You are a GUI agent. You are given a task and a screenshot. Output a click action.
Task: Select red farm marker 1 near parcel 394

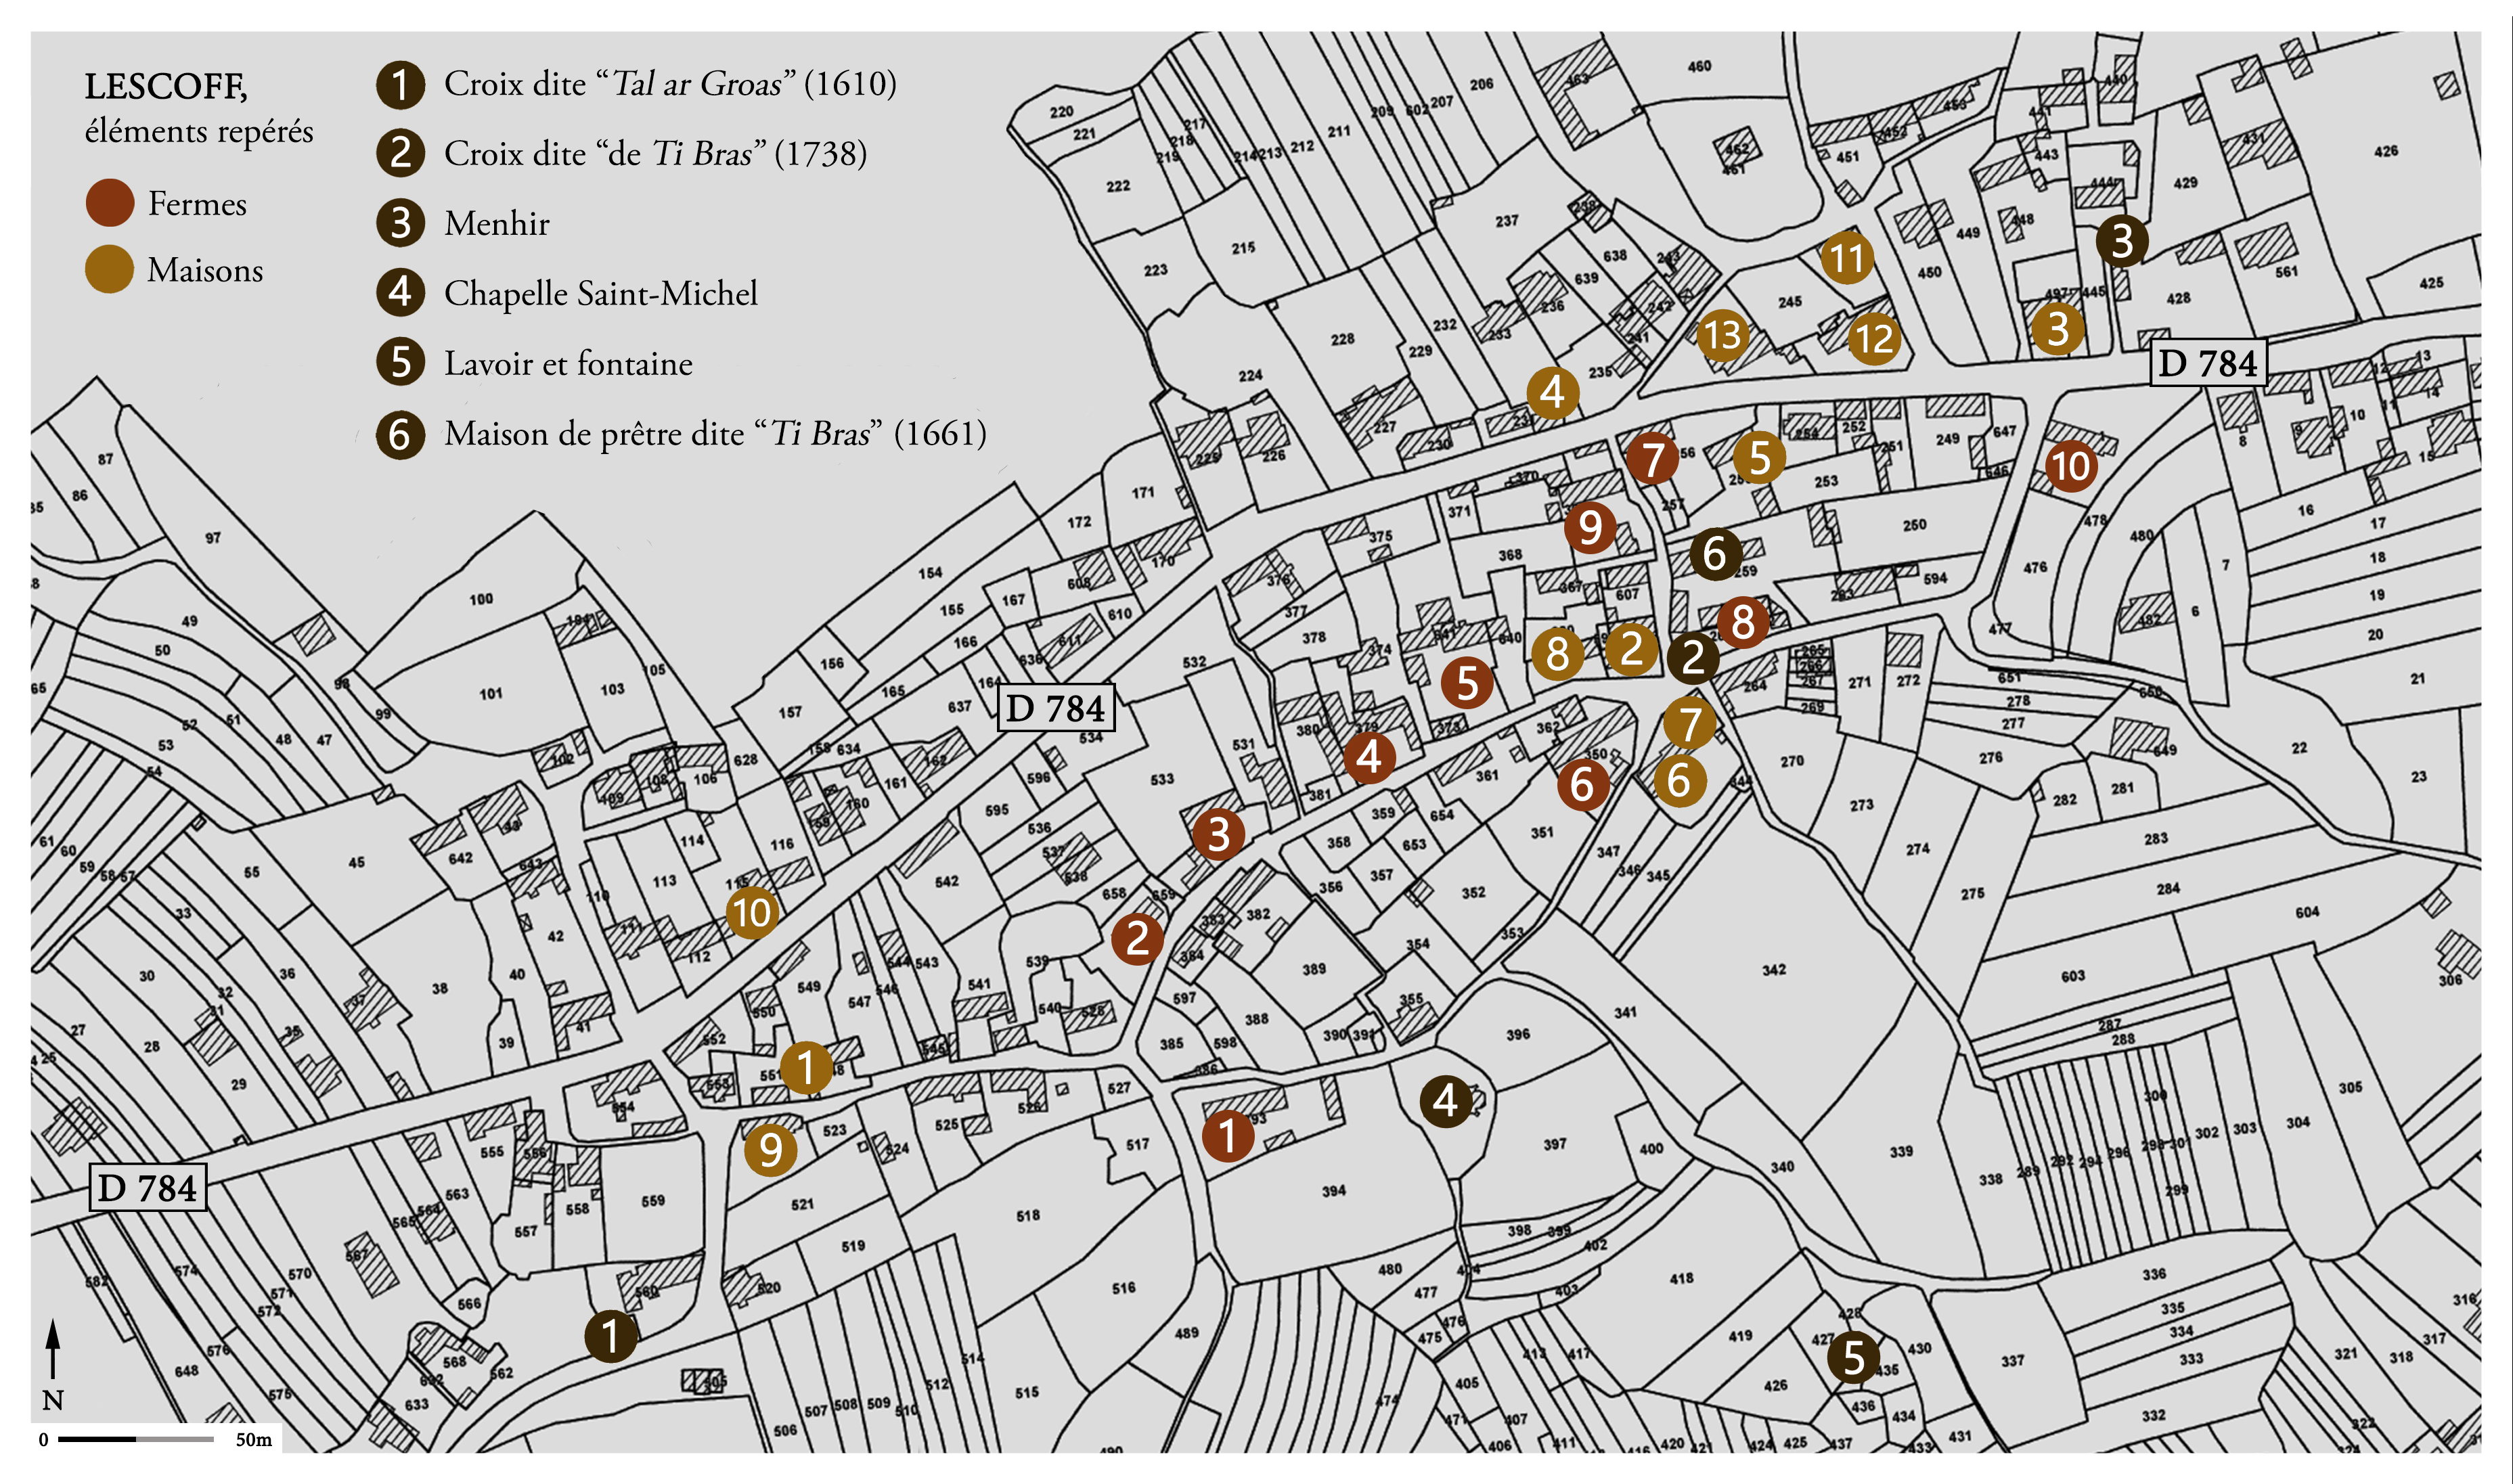click(x=1227, y=1136)
